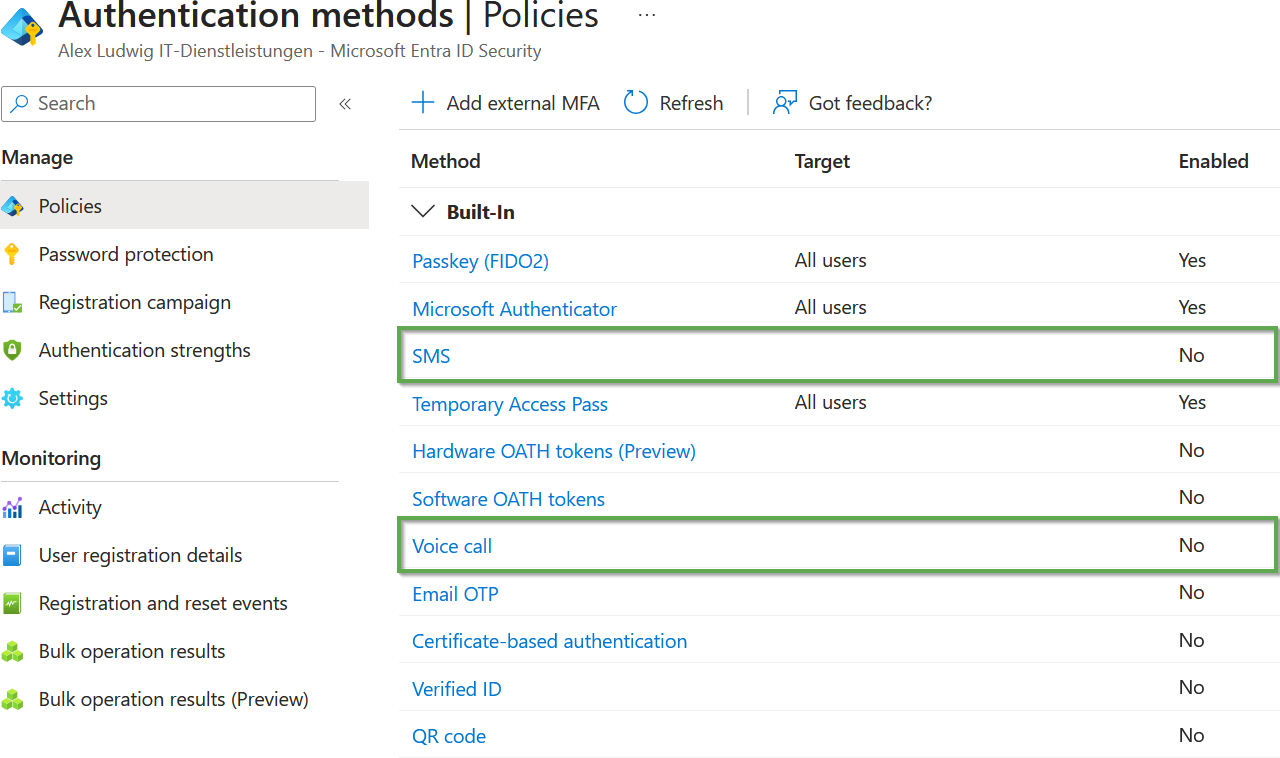Click the Enabled column header
The height and width of the screenshot is (758, 1280).
pyautogui.click(x=1213, y=161)
